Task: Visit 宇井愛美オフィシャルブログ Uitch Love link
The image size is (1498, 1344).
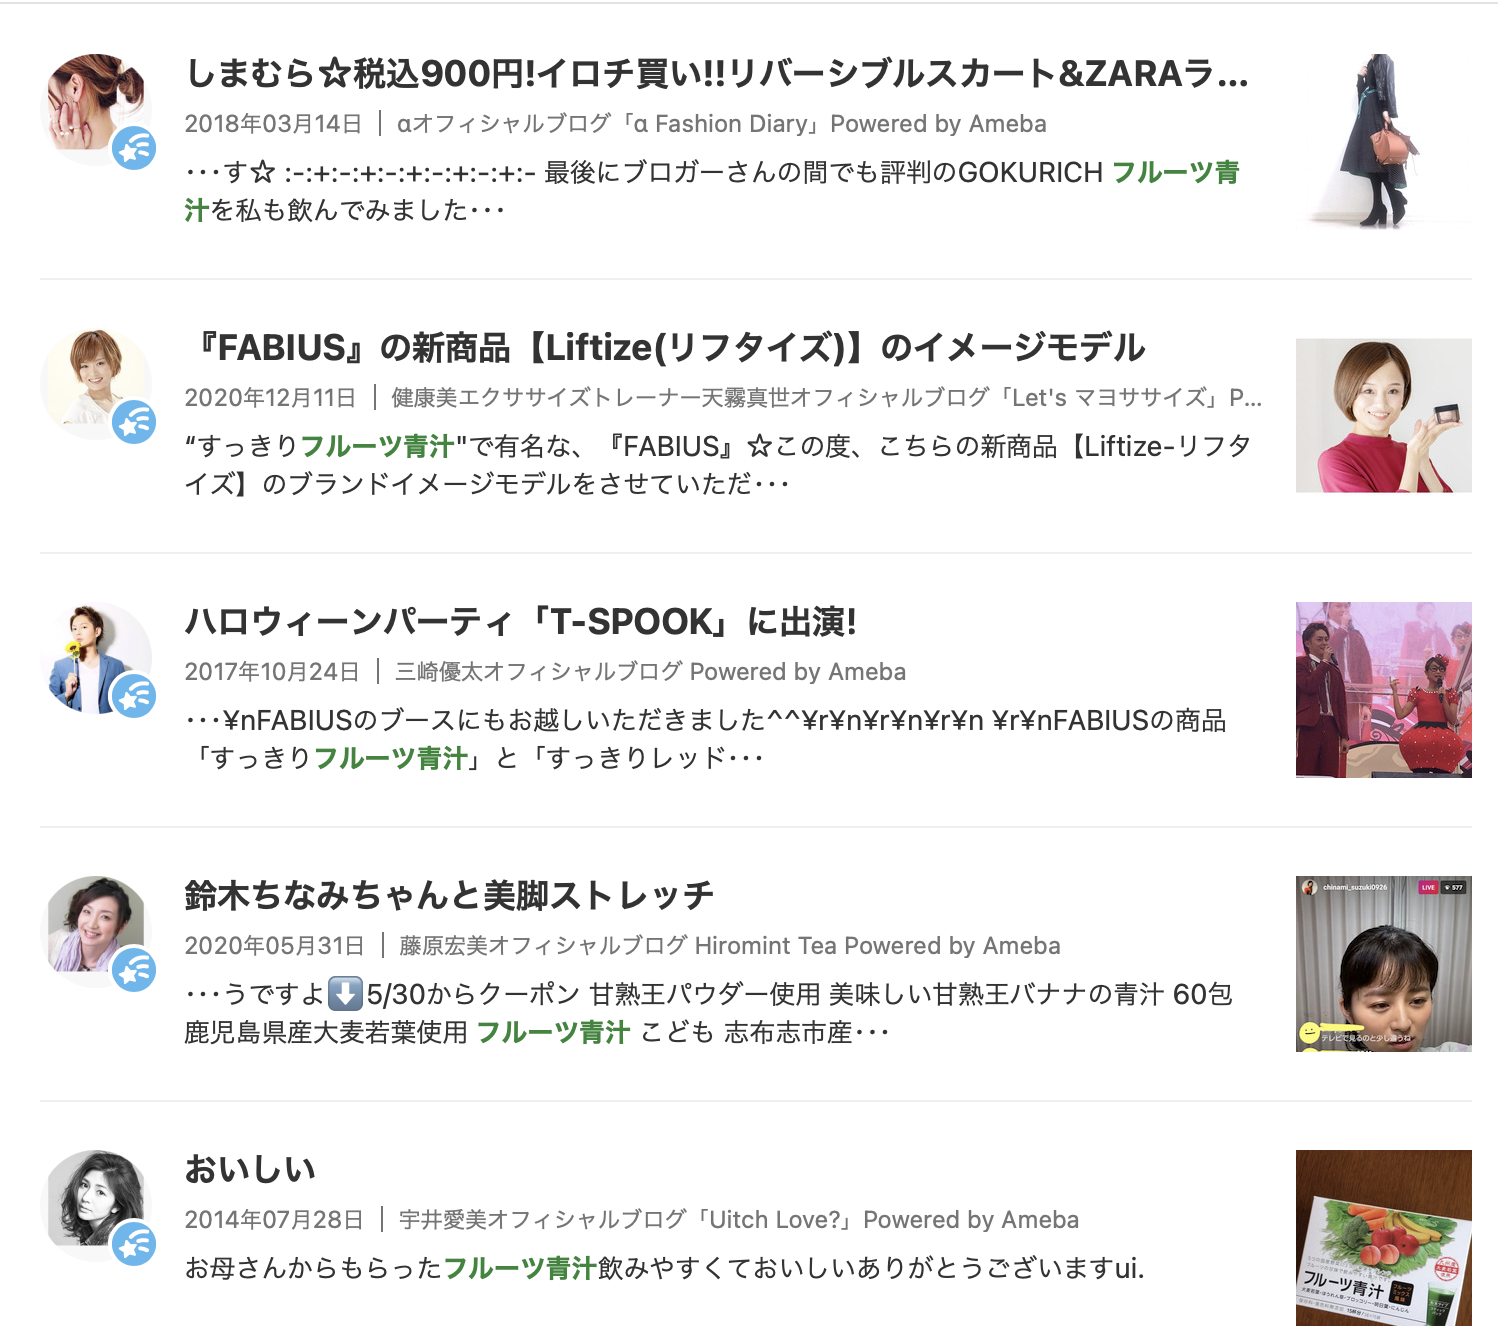Action: click(739, 1219)
